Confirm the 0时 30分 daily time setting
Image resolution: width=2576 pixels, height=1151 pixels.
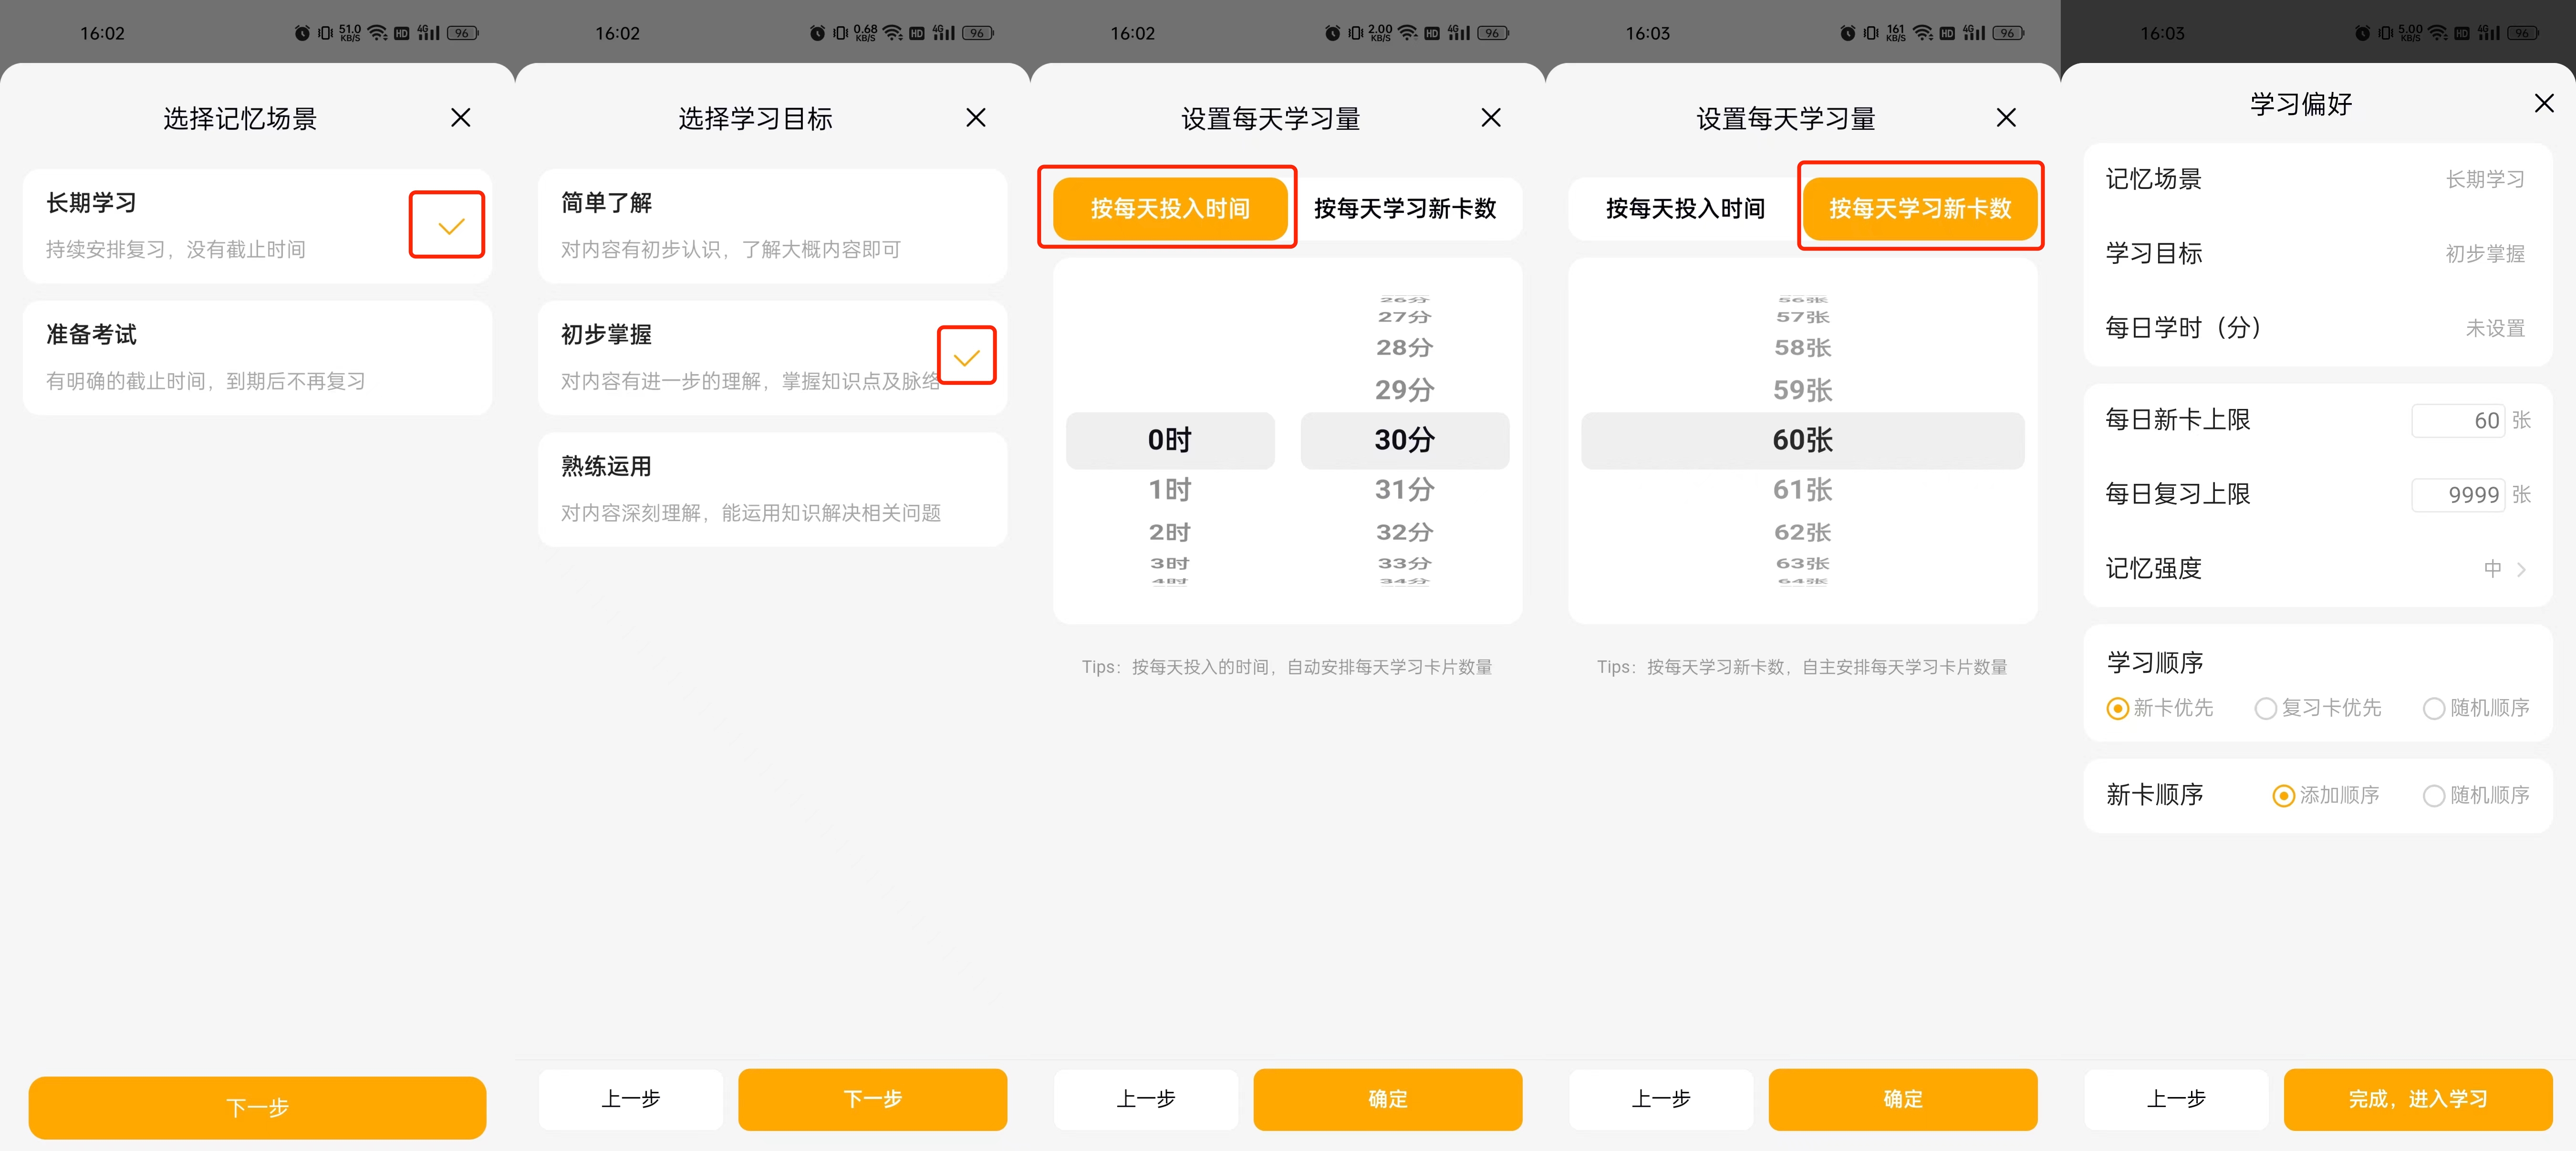tap(1387, 1099)
